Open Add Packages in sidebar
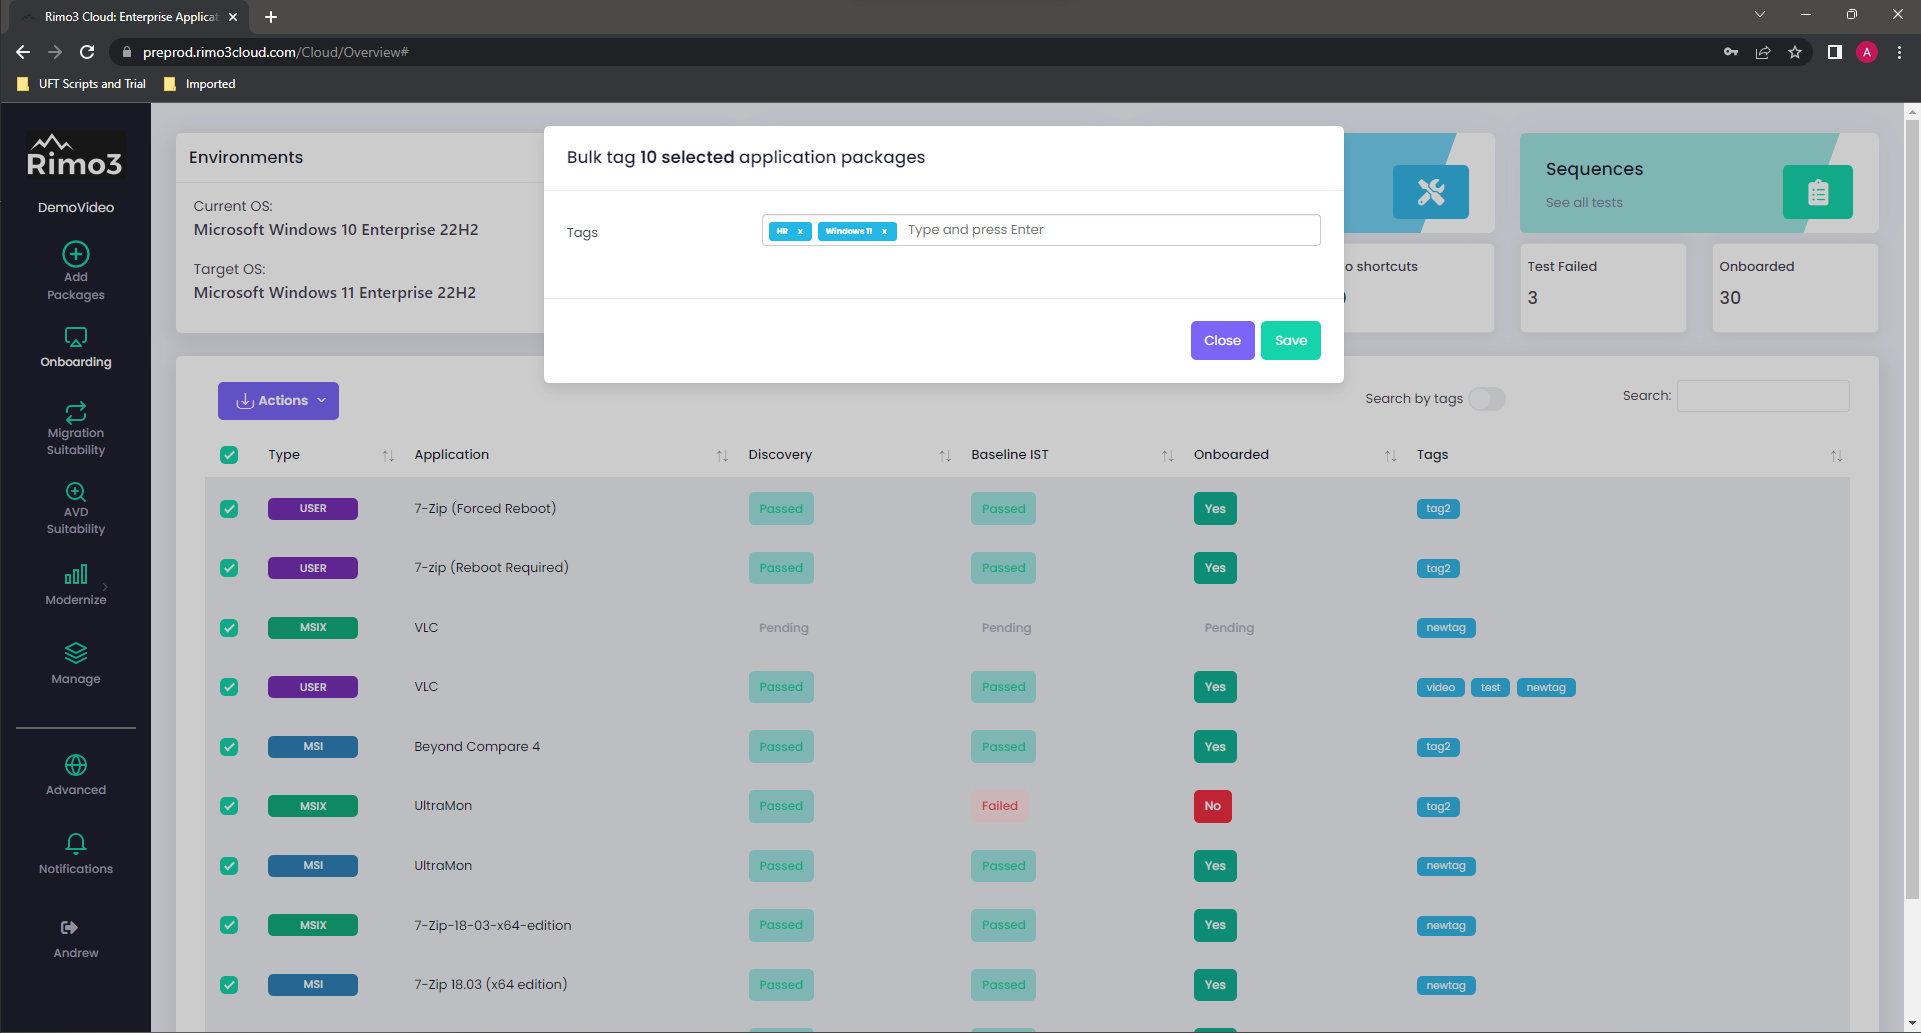This screenshot has width=1921, height=1033. (x=76, y=270)
